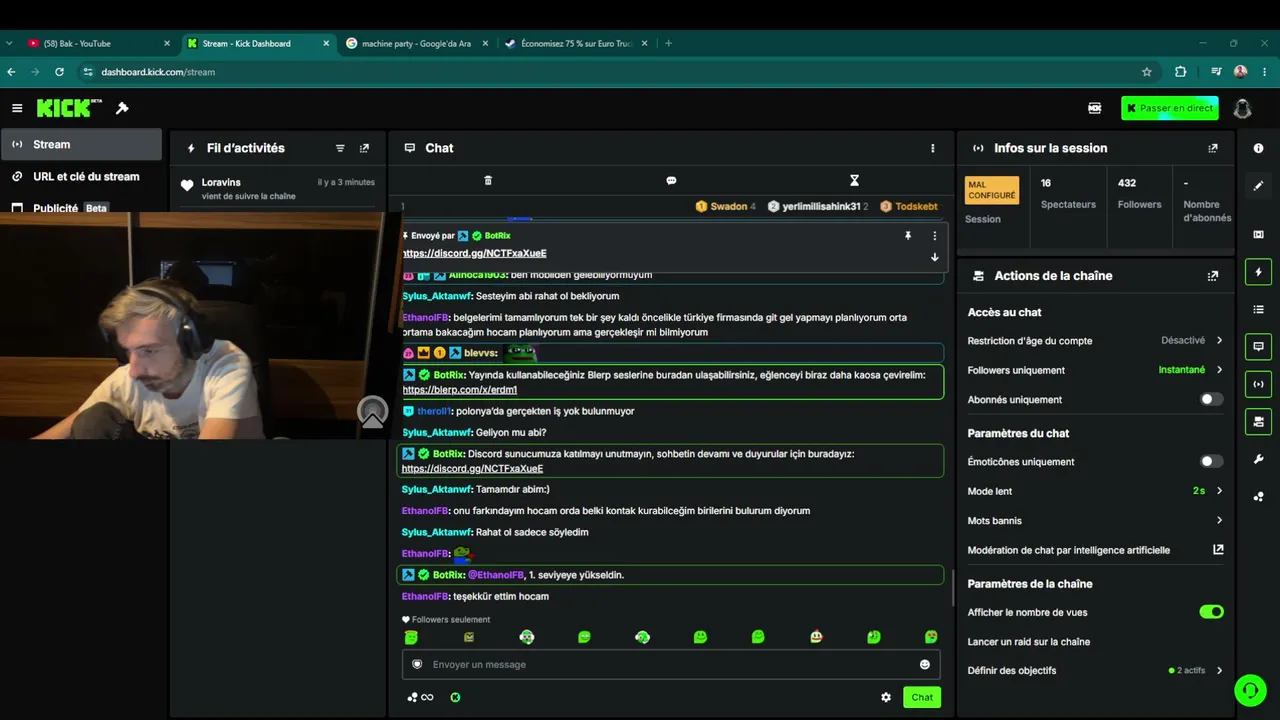The height and width of the screenshot is (720, 1280).
Task: Open the blerp.com/x/erdm1 link
Action: point(460,389)
